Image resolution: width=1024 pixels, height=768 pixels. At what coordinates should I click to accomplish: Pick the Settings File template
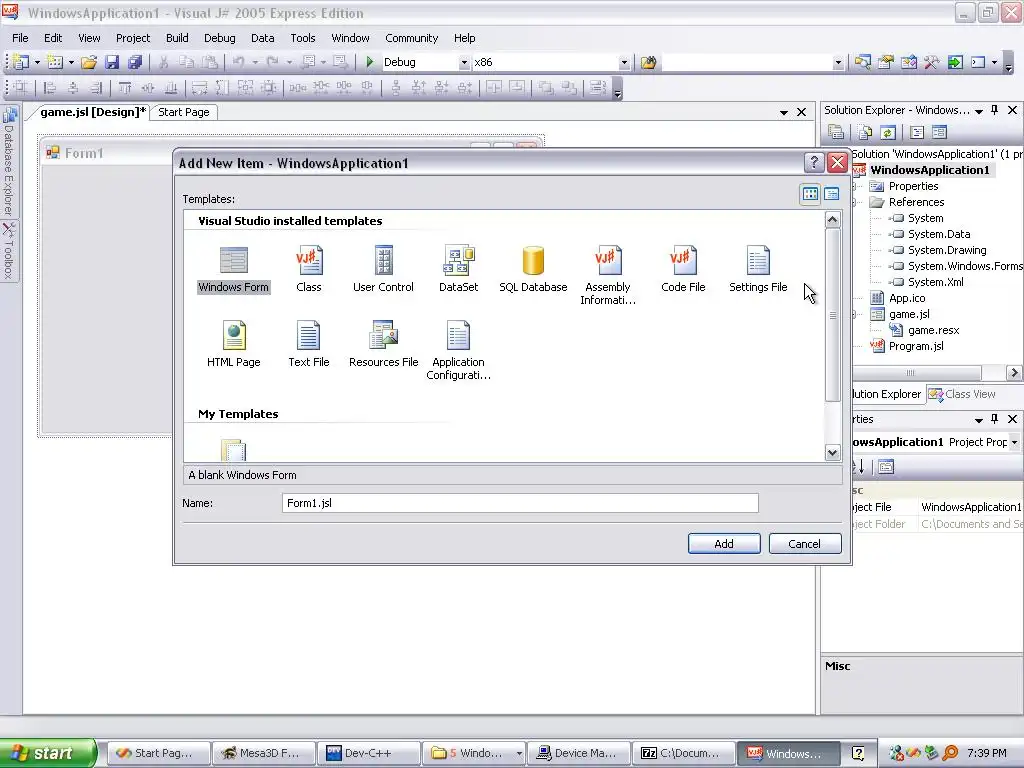pos(758,270)
